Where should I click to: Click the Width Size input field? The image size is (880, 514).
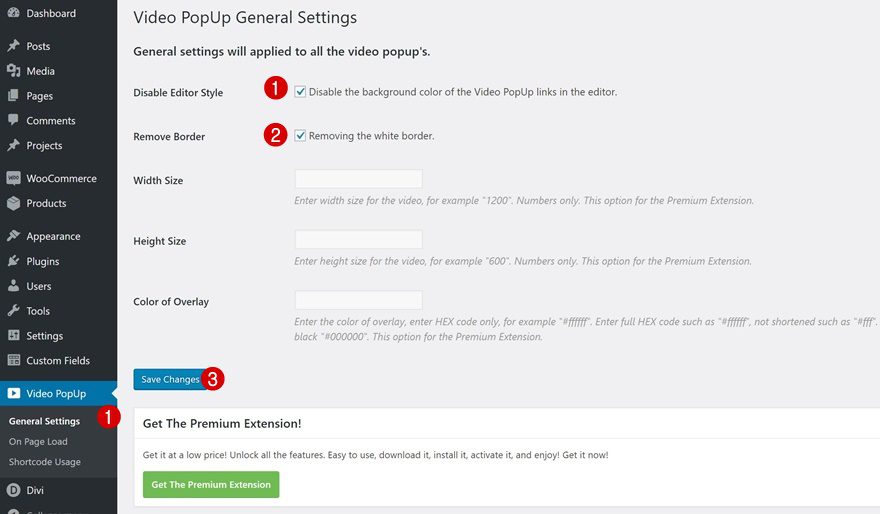(x=359, y=179)
